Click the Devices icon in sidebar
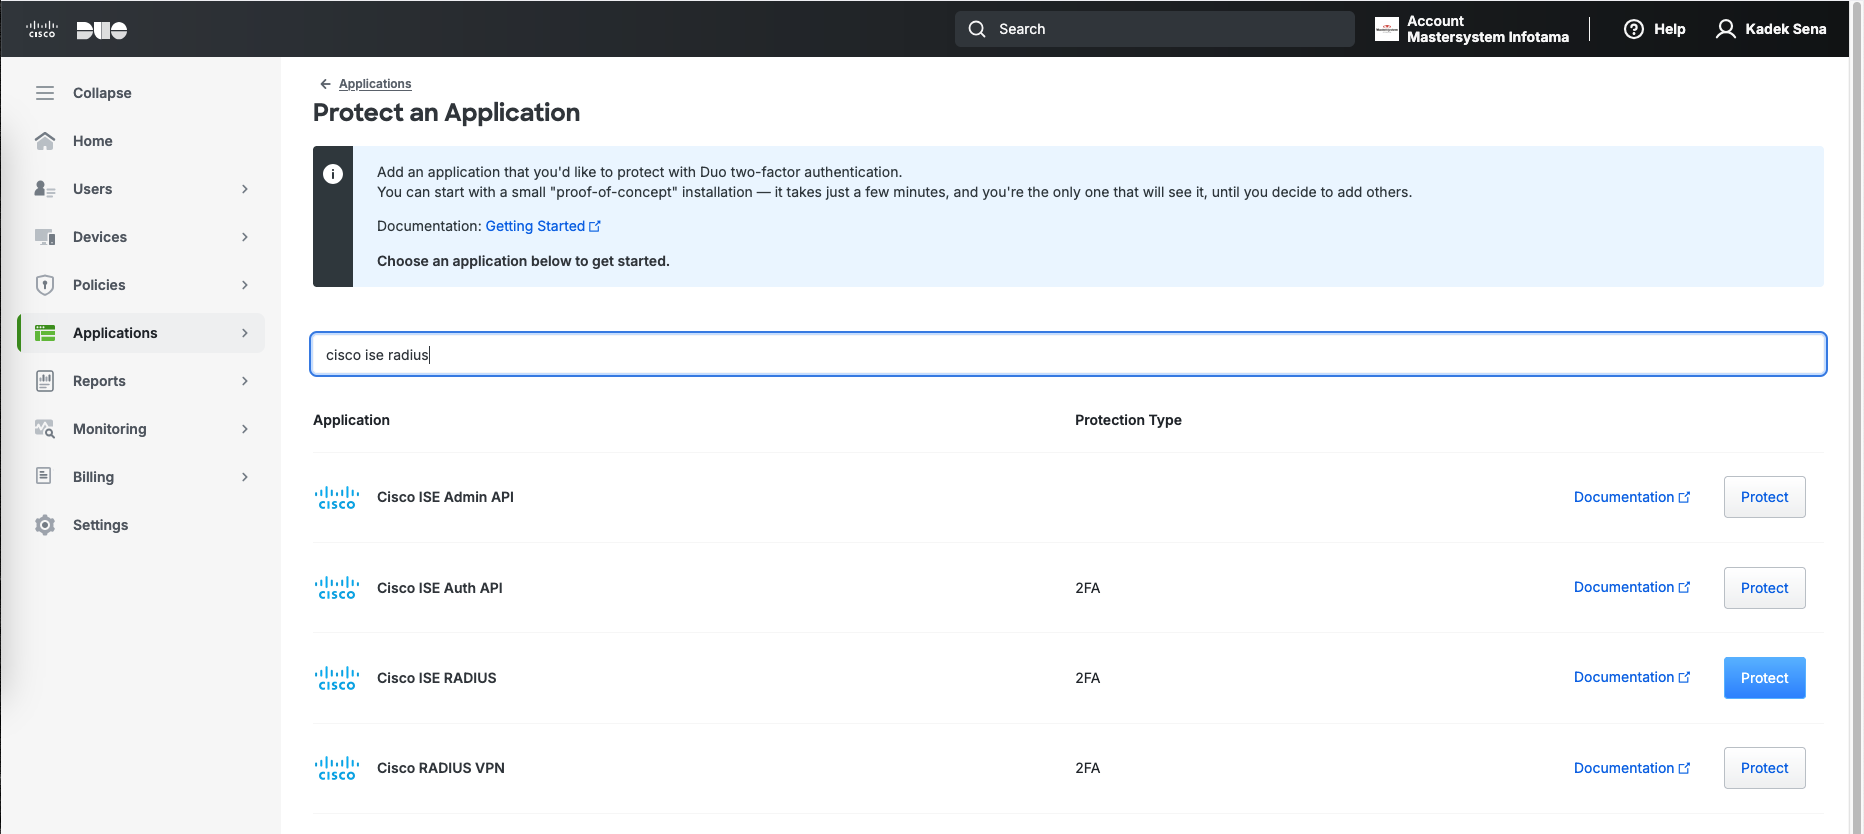Viewport: 1864px width, 834px height. tap(45, 237)
